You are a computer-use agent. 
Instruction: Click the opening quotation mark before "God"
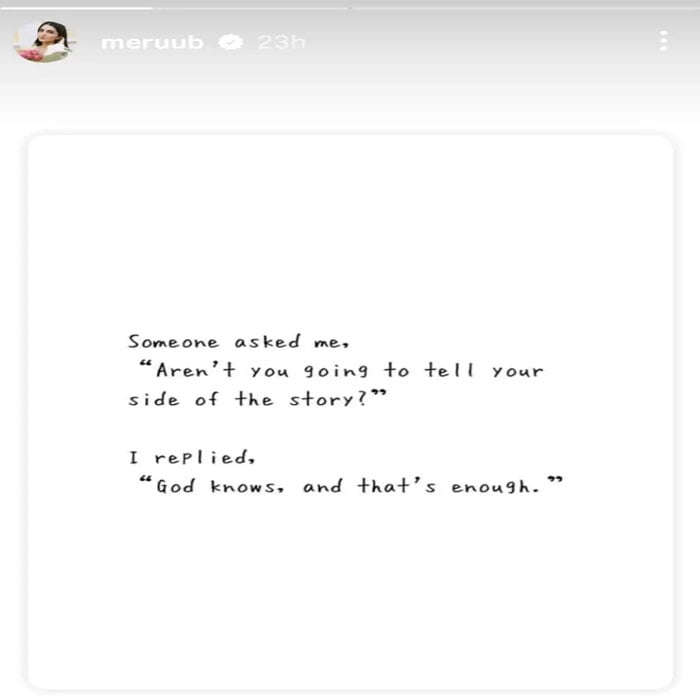coord(146,480)
